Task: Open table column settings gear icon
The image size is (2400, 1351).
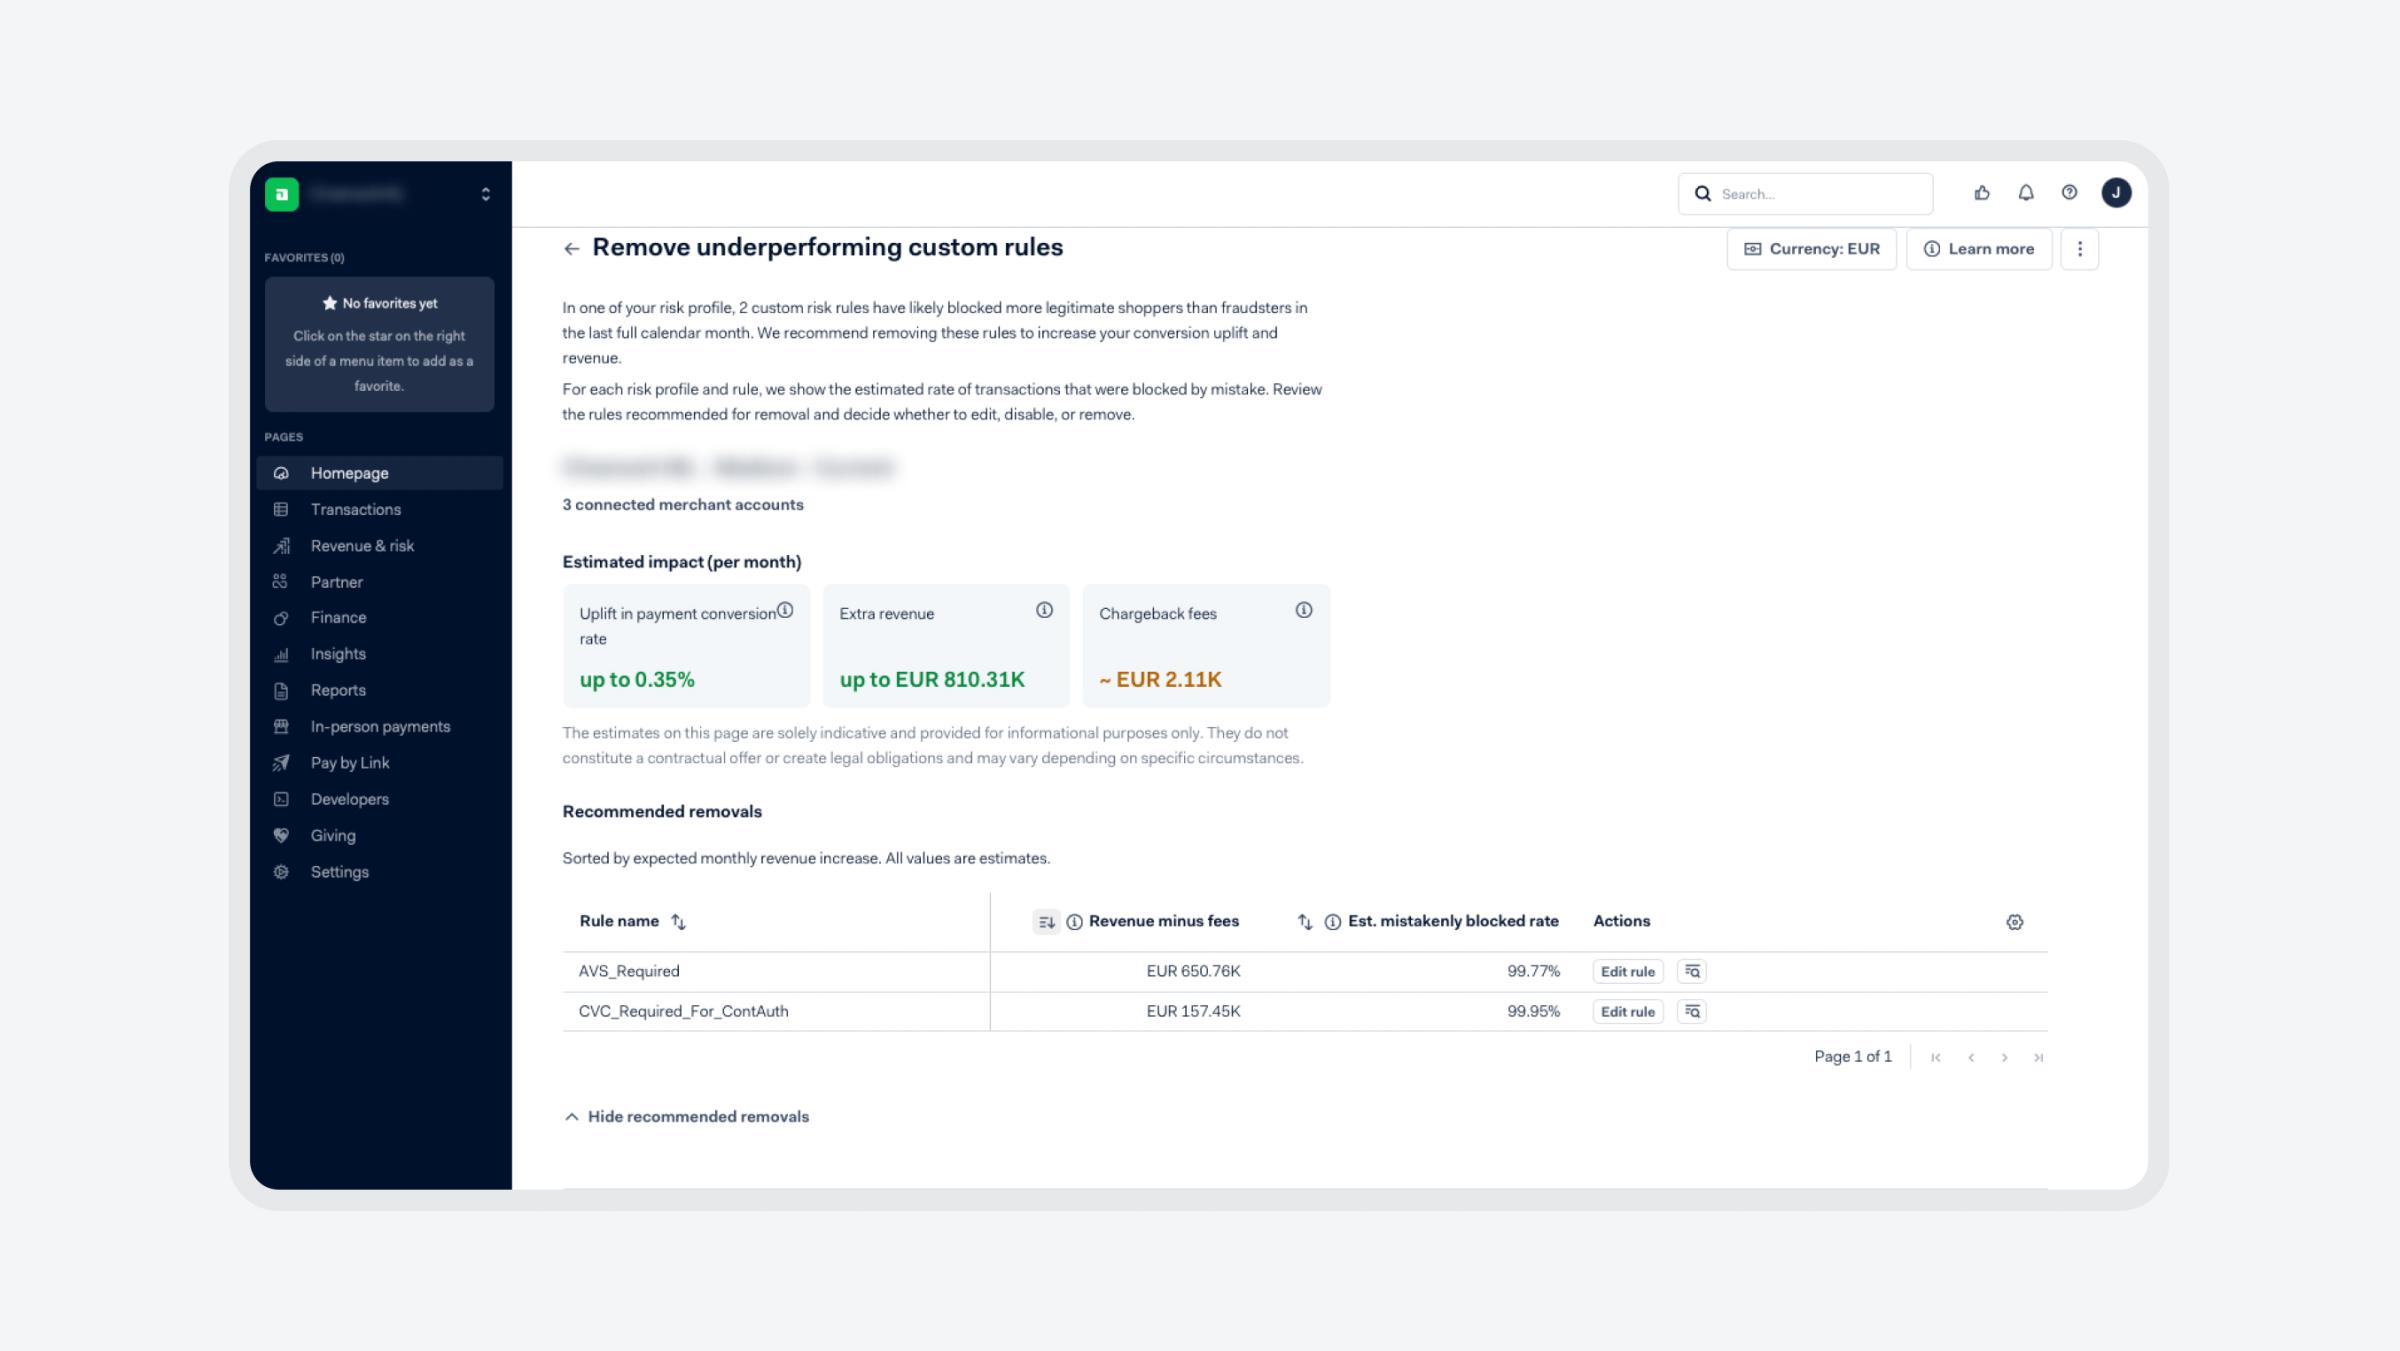Action: click(2014, 922)
